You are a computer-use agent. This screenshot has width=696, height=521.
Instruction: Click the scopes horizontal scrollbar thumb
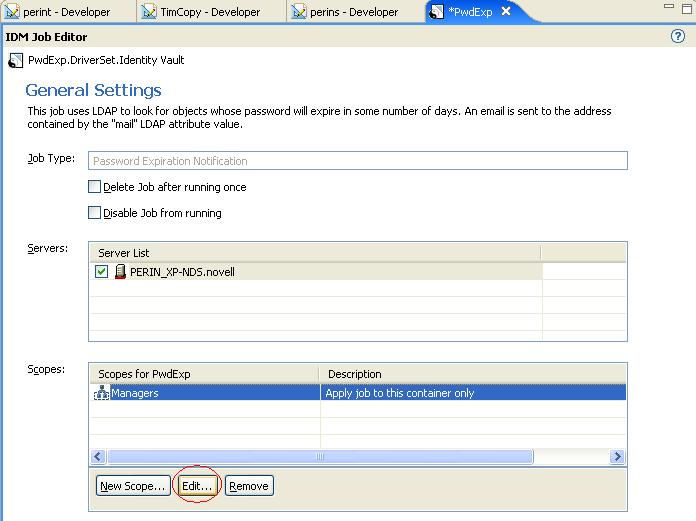[x=320, y=456]
